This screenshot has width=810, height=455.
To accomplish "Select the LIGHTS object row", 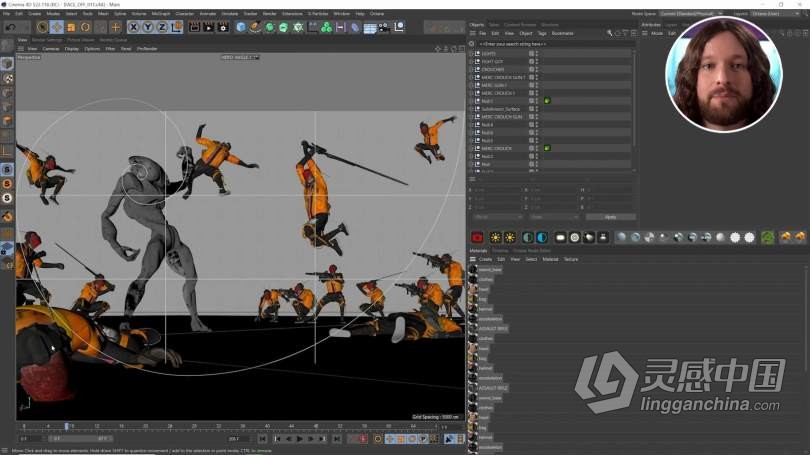I will tap(489, 53).
